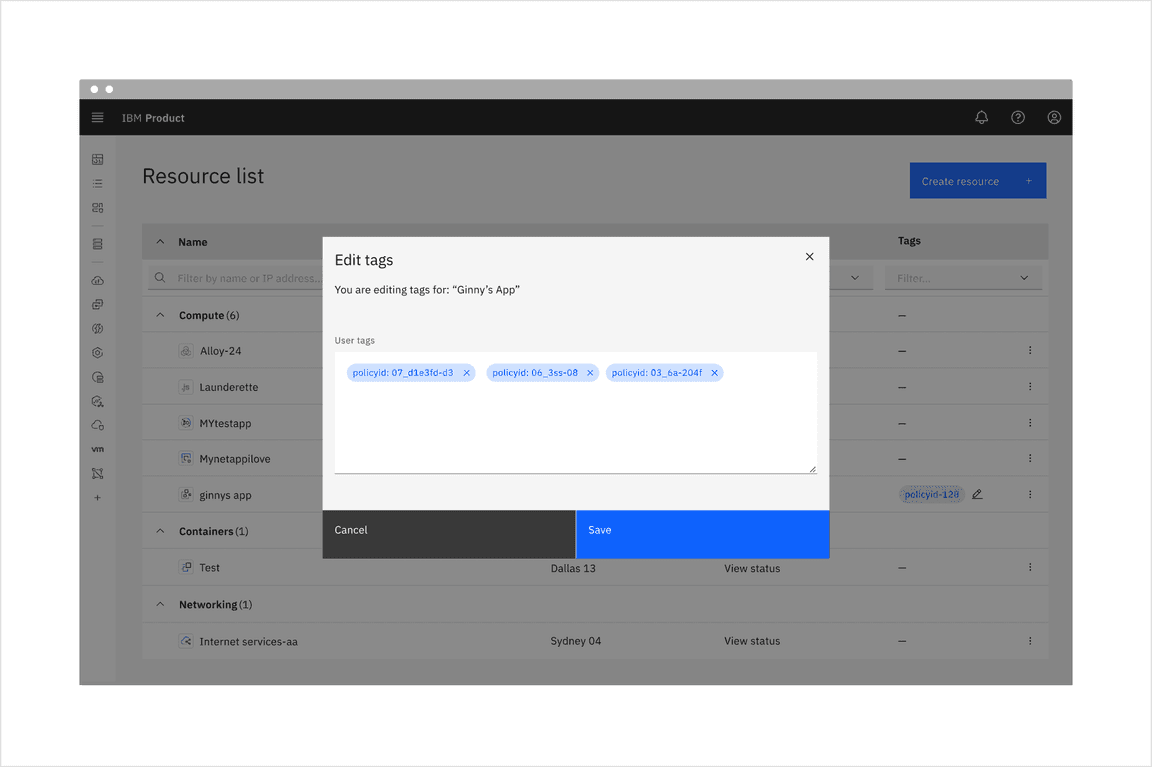Viewport: 1152px width, 767px height.
Task: Collapse the Networking section
Action: (160, 604)
